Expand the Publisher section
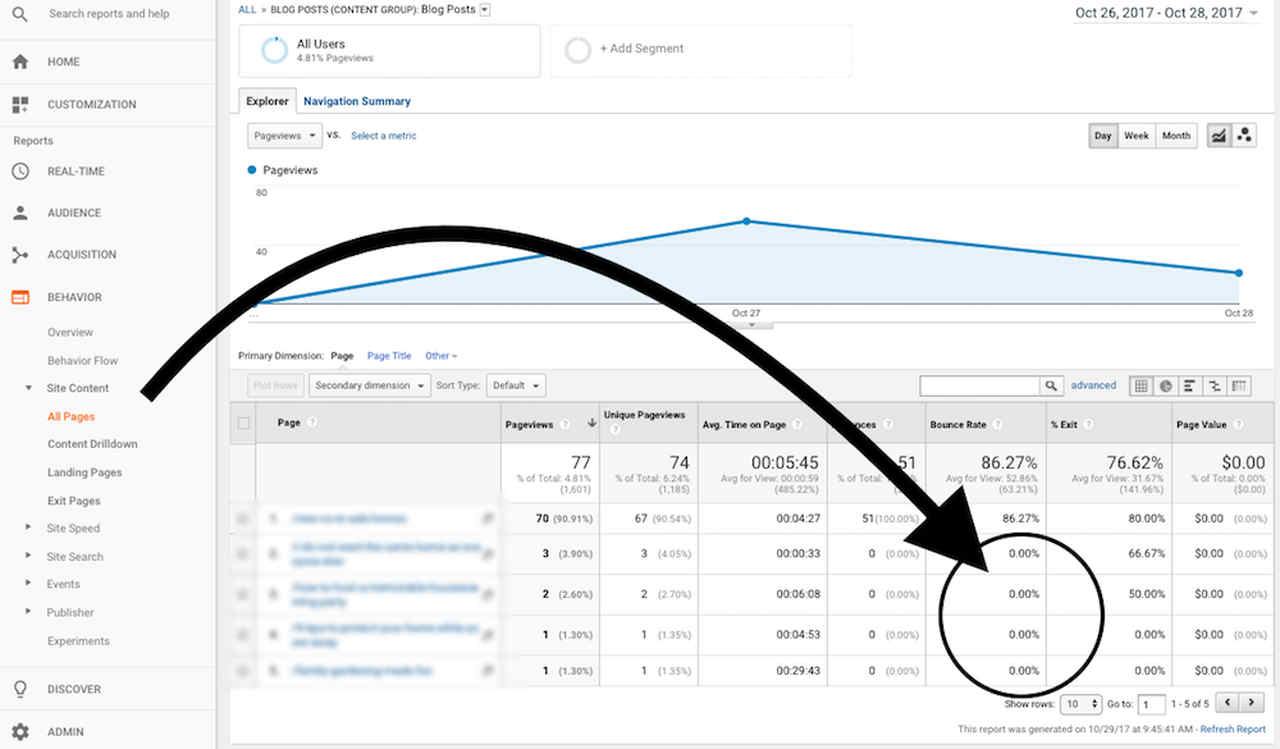 pos(28,612)
